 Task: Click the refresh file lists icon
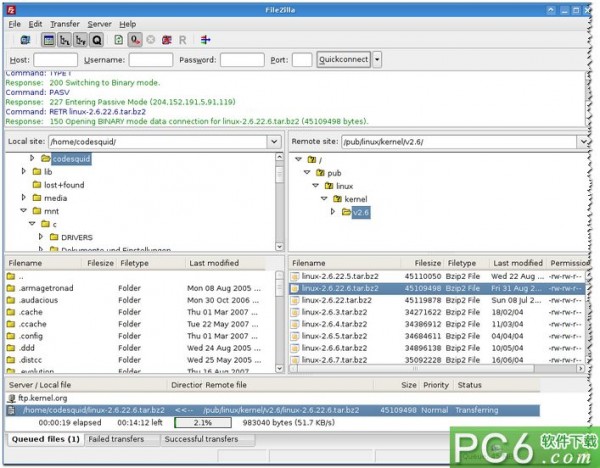[x=119, y=40]
